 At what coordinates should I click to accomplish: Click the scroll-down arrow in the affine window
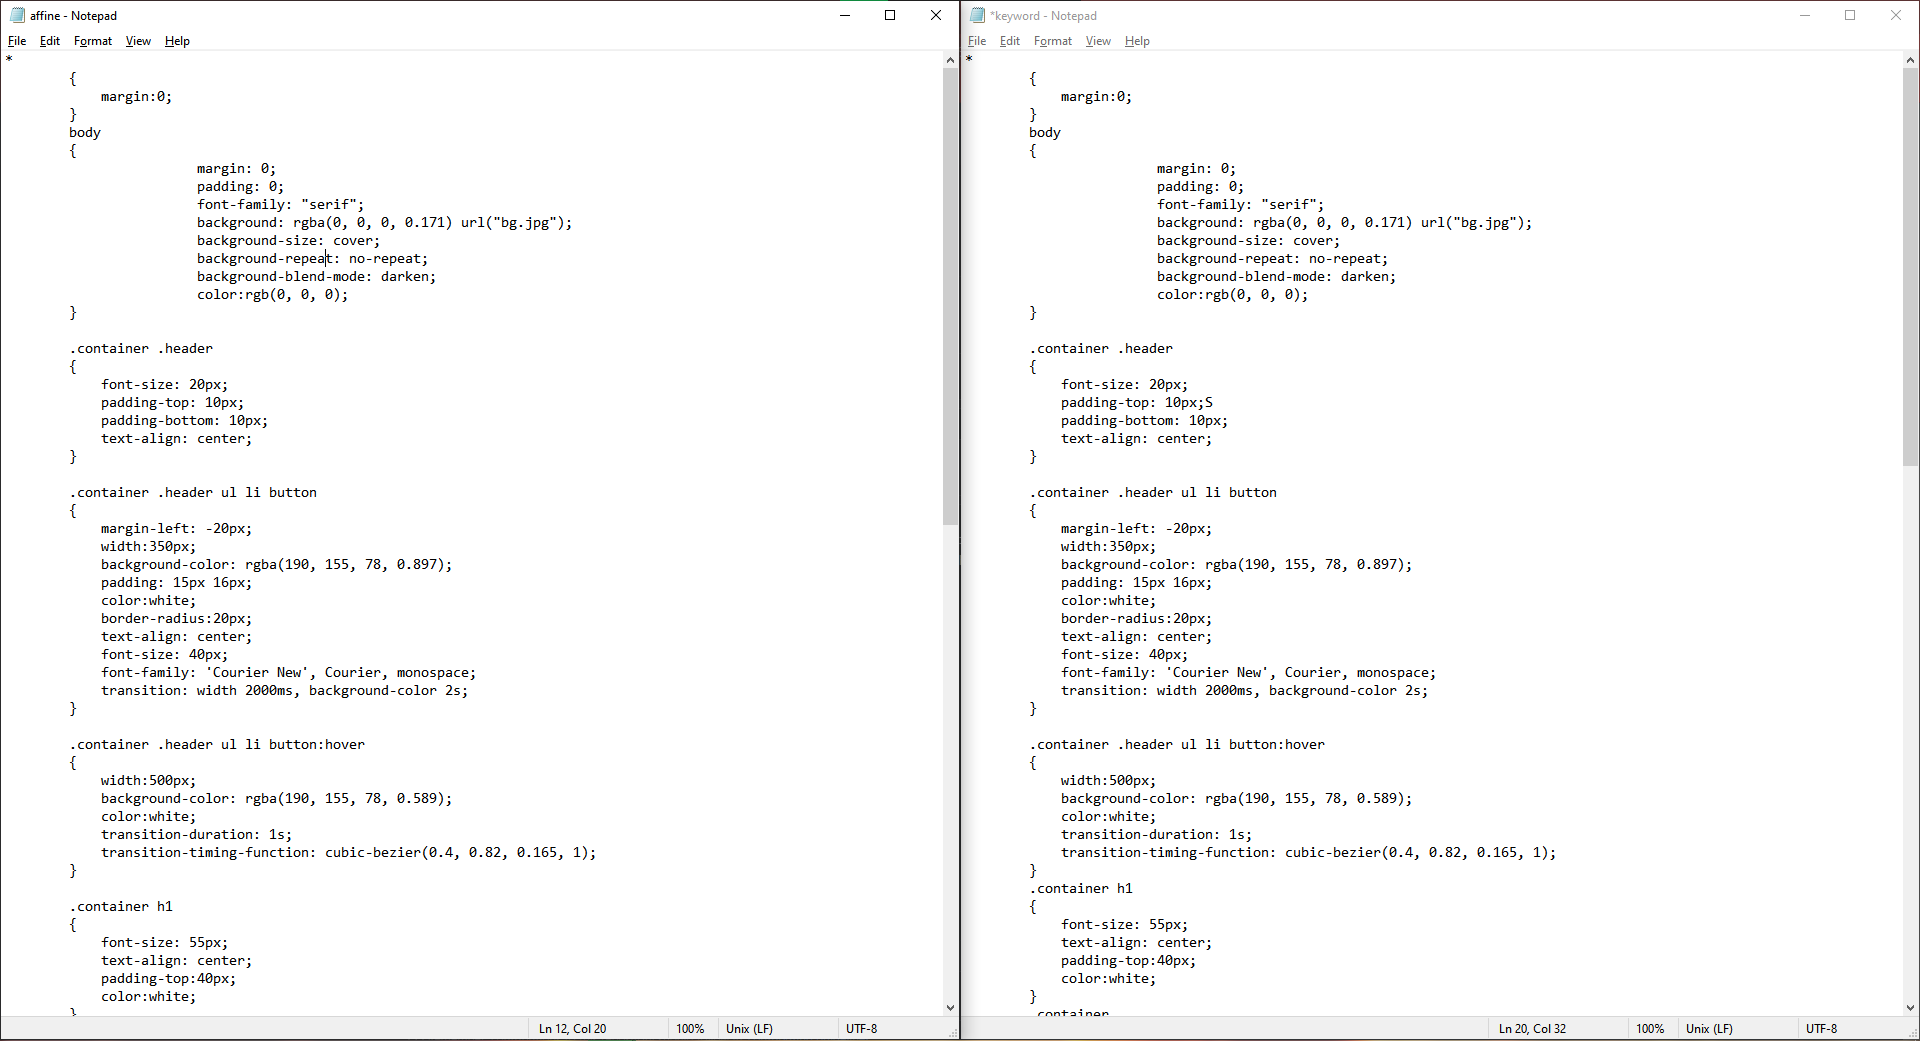[950, 1008]
